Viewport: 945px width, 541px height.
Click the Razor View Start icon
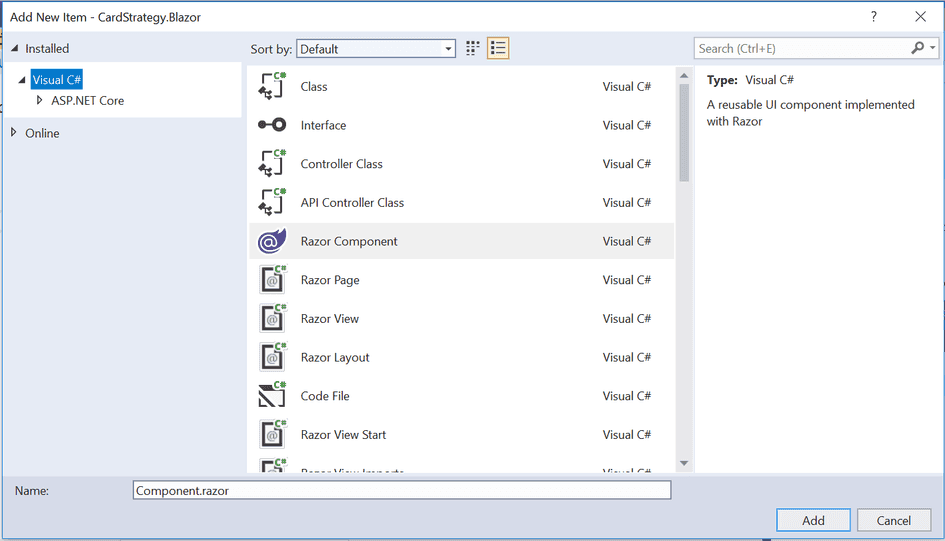coord(272,434)
